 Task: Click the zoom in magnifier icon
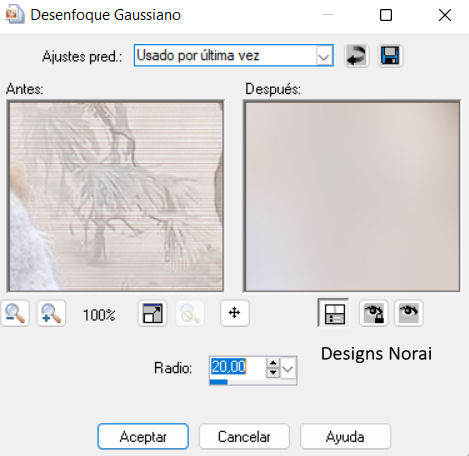(51, 313)
